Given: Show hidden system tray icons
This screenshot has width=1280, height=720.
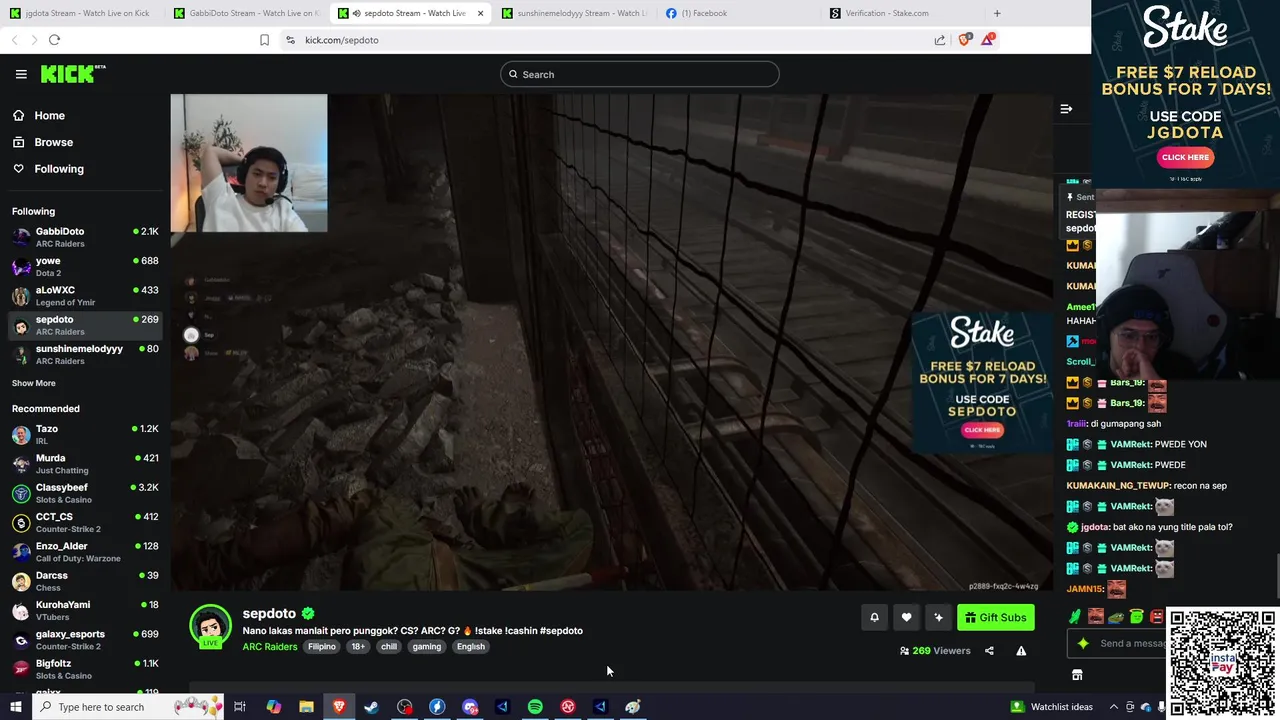Looking at the screenshot, I should 1114,707.
